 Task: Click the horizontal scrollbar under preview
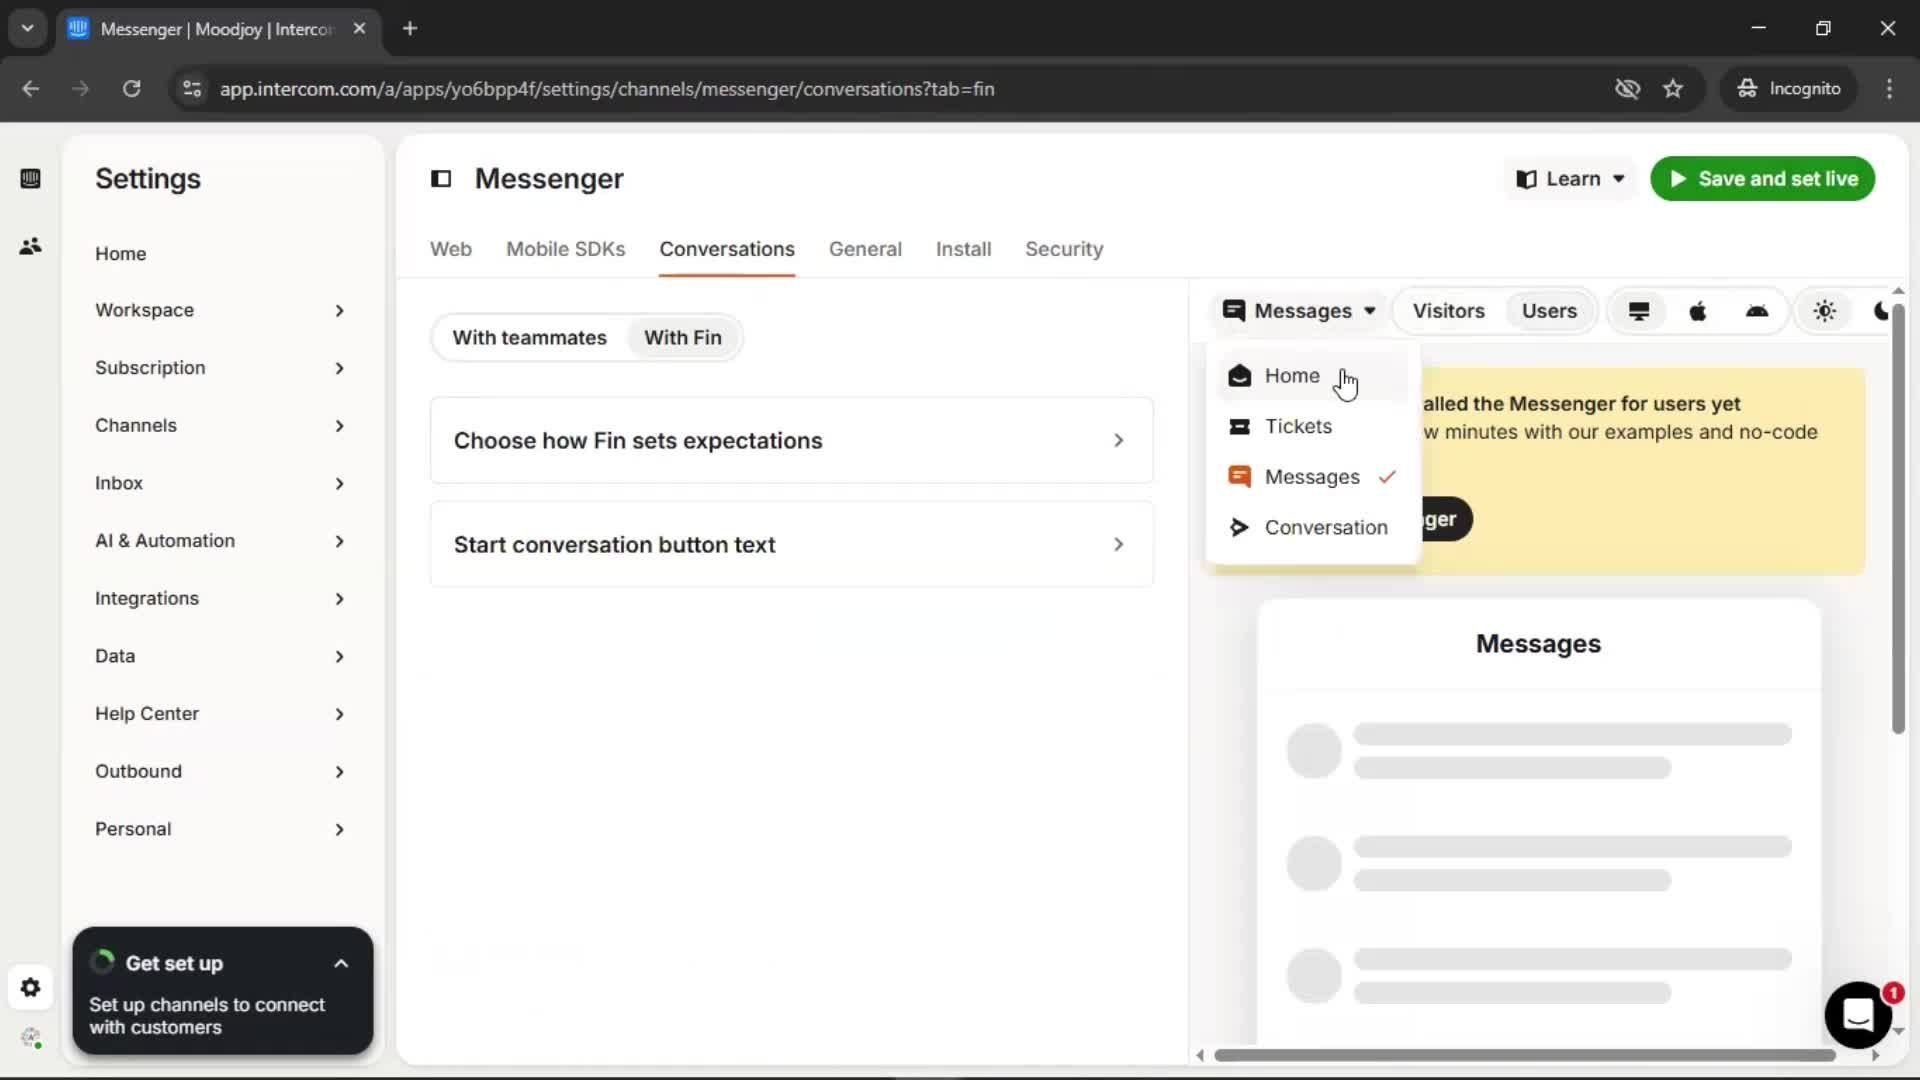click(x=1525, y=1056)
